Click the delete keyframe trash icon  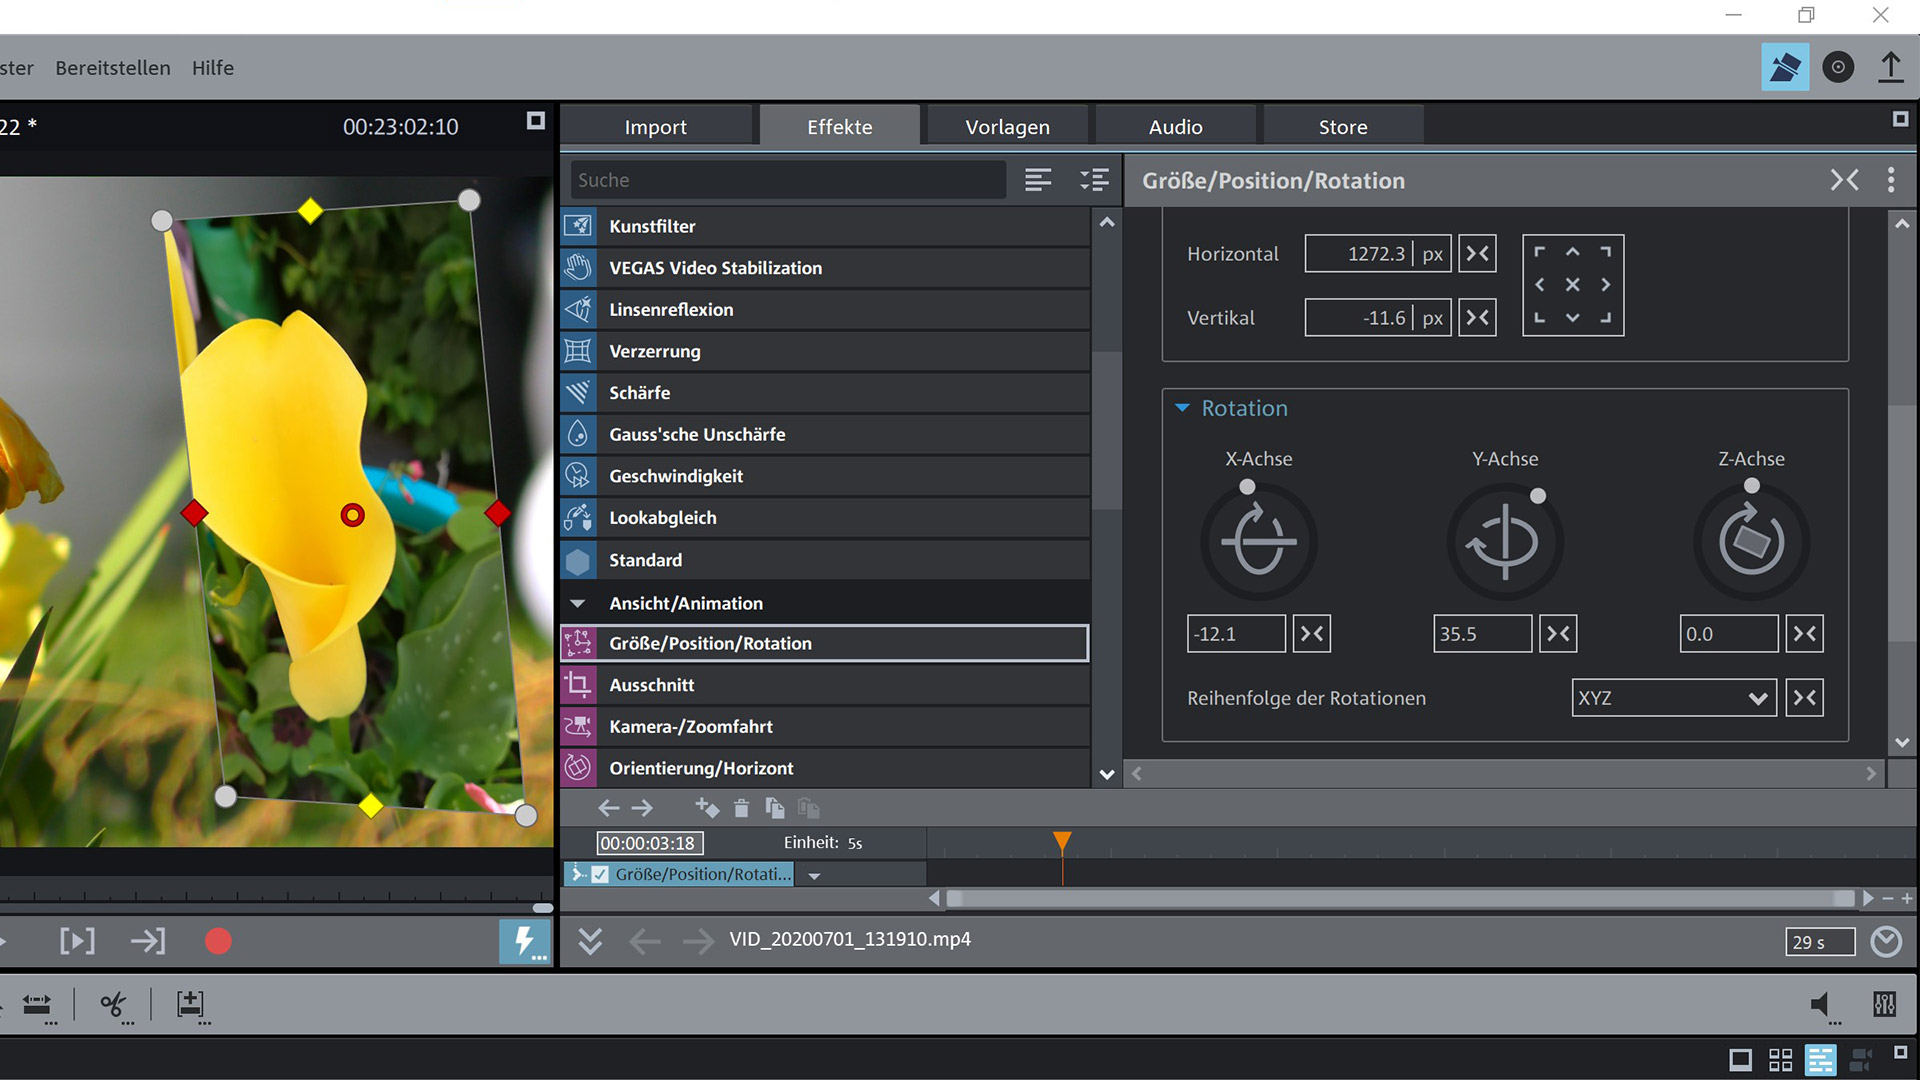(741, 808)
